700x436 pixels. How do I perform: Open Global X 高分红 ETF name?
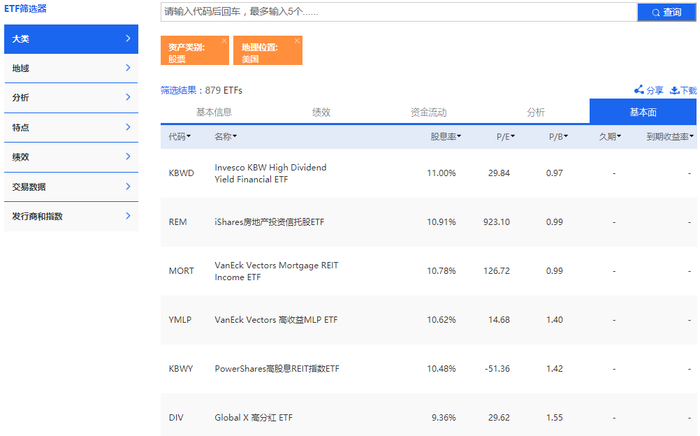pyautogui.click(x=253, y=418)
